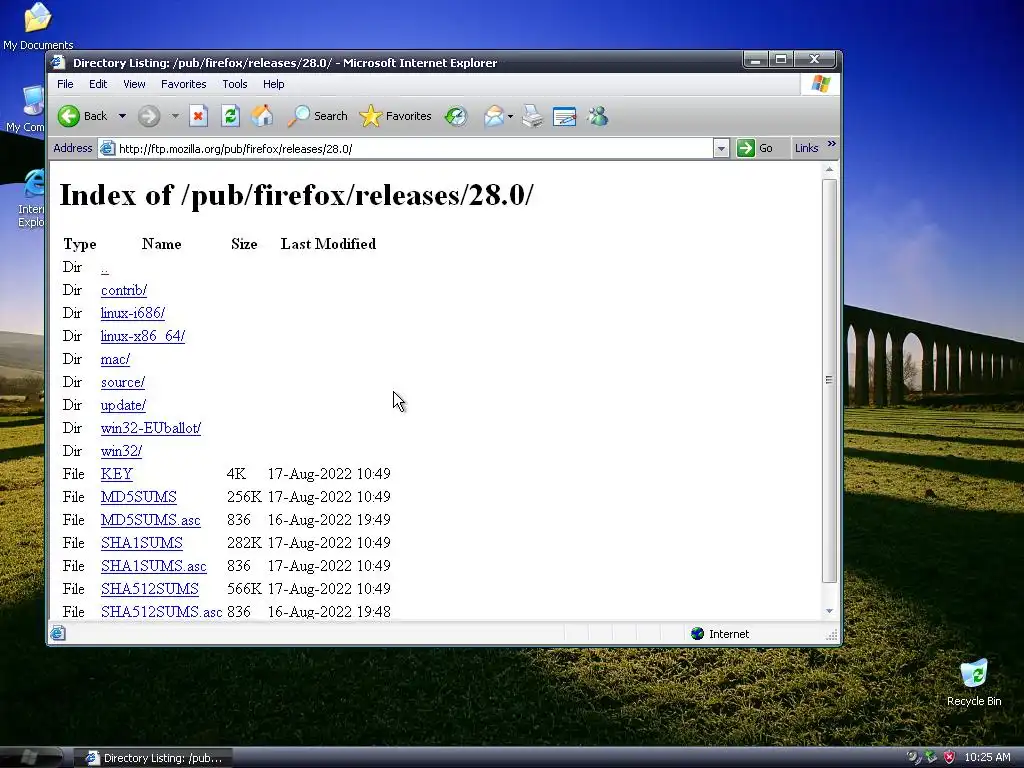Open the Search pane
Viewport: 1024px width, 768px height.
tap(318, 116)
